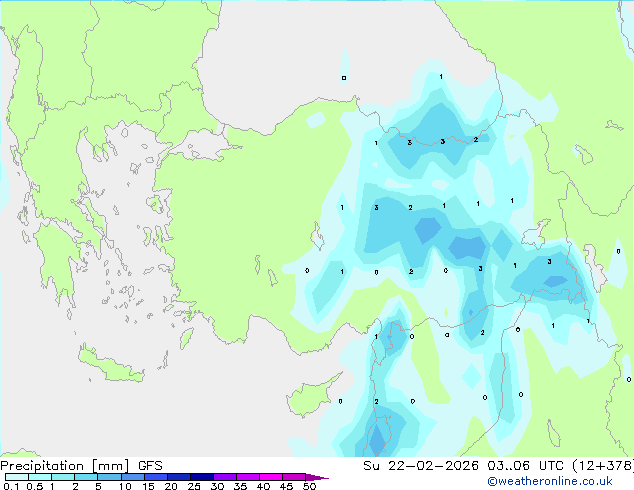Click the island of Cyprus on map
634x490 pixels.
309,397
